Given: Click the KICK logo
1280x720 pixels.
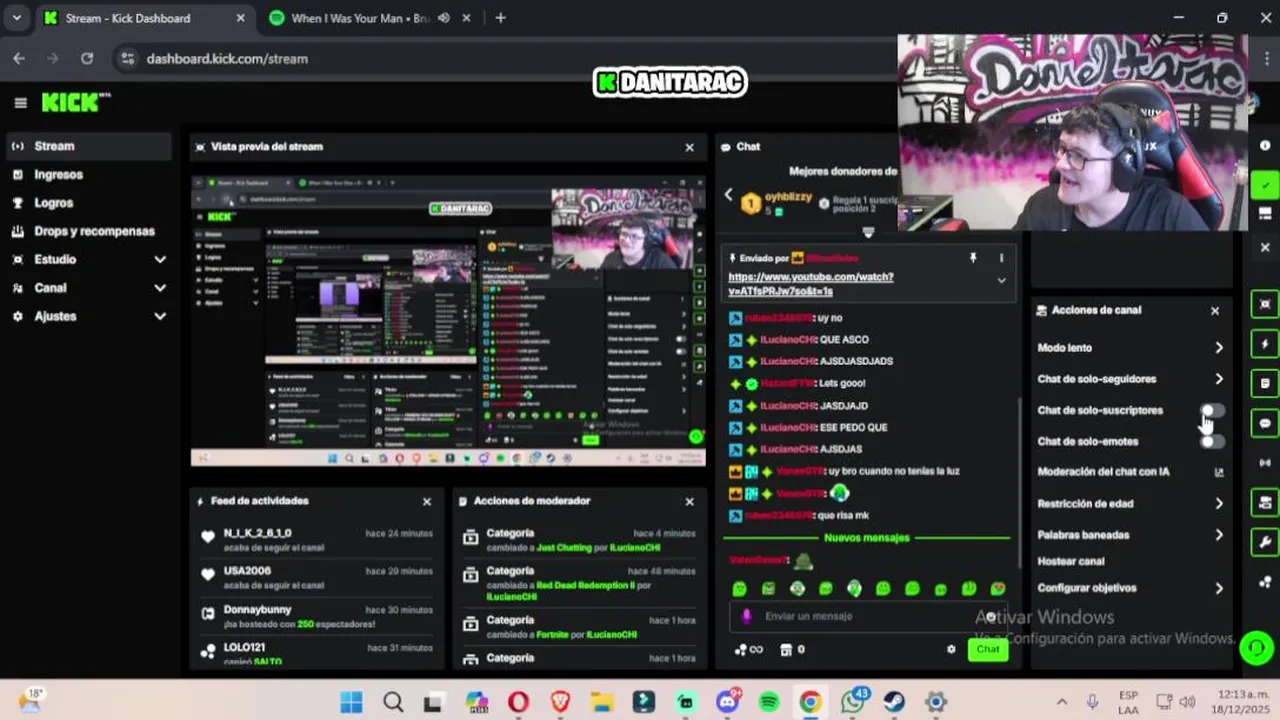Looking at the screenshot, I should (x=75, y=102).
